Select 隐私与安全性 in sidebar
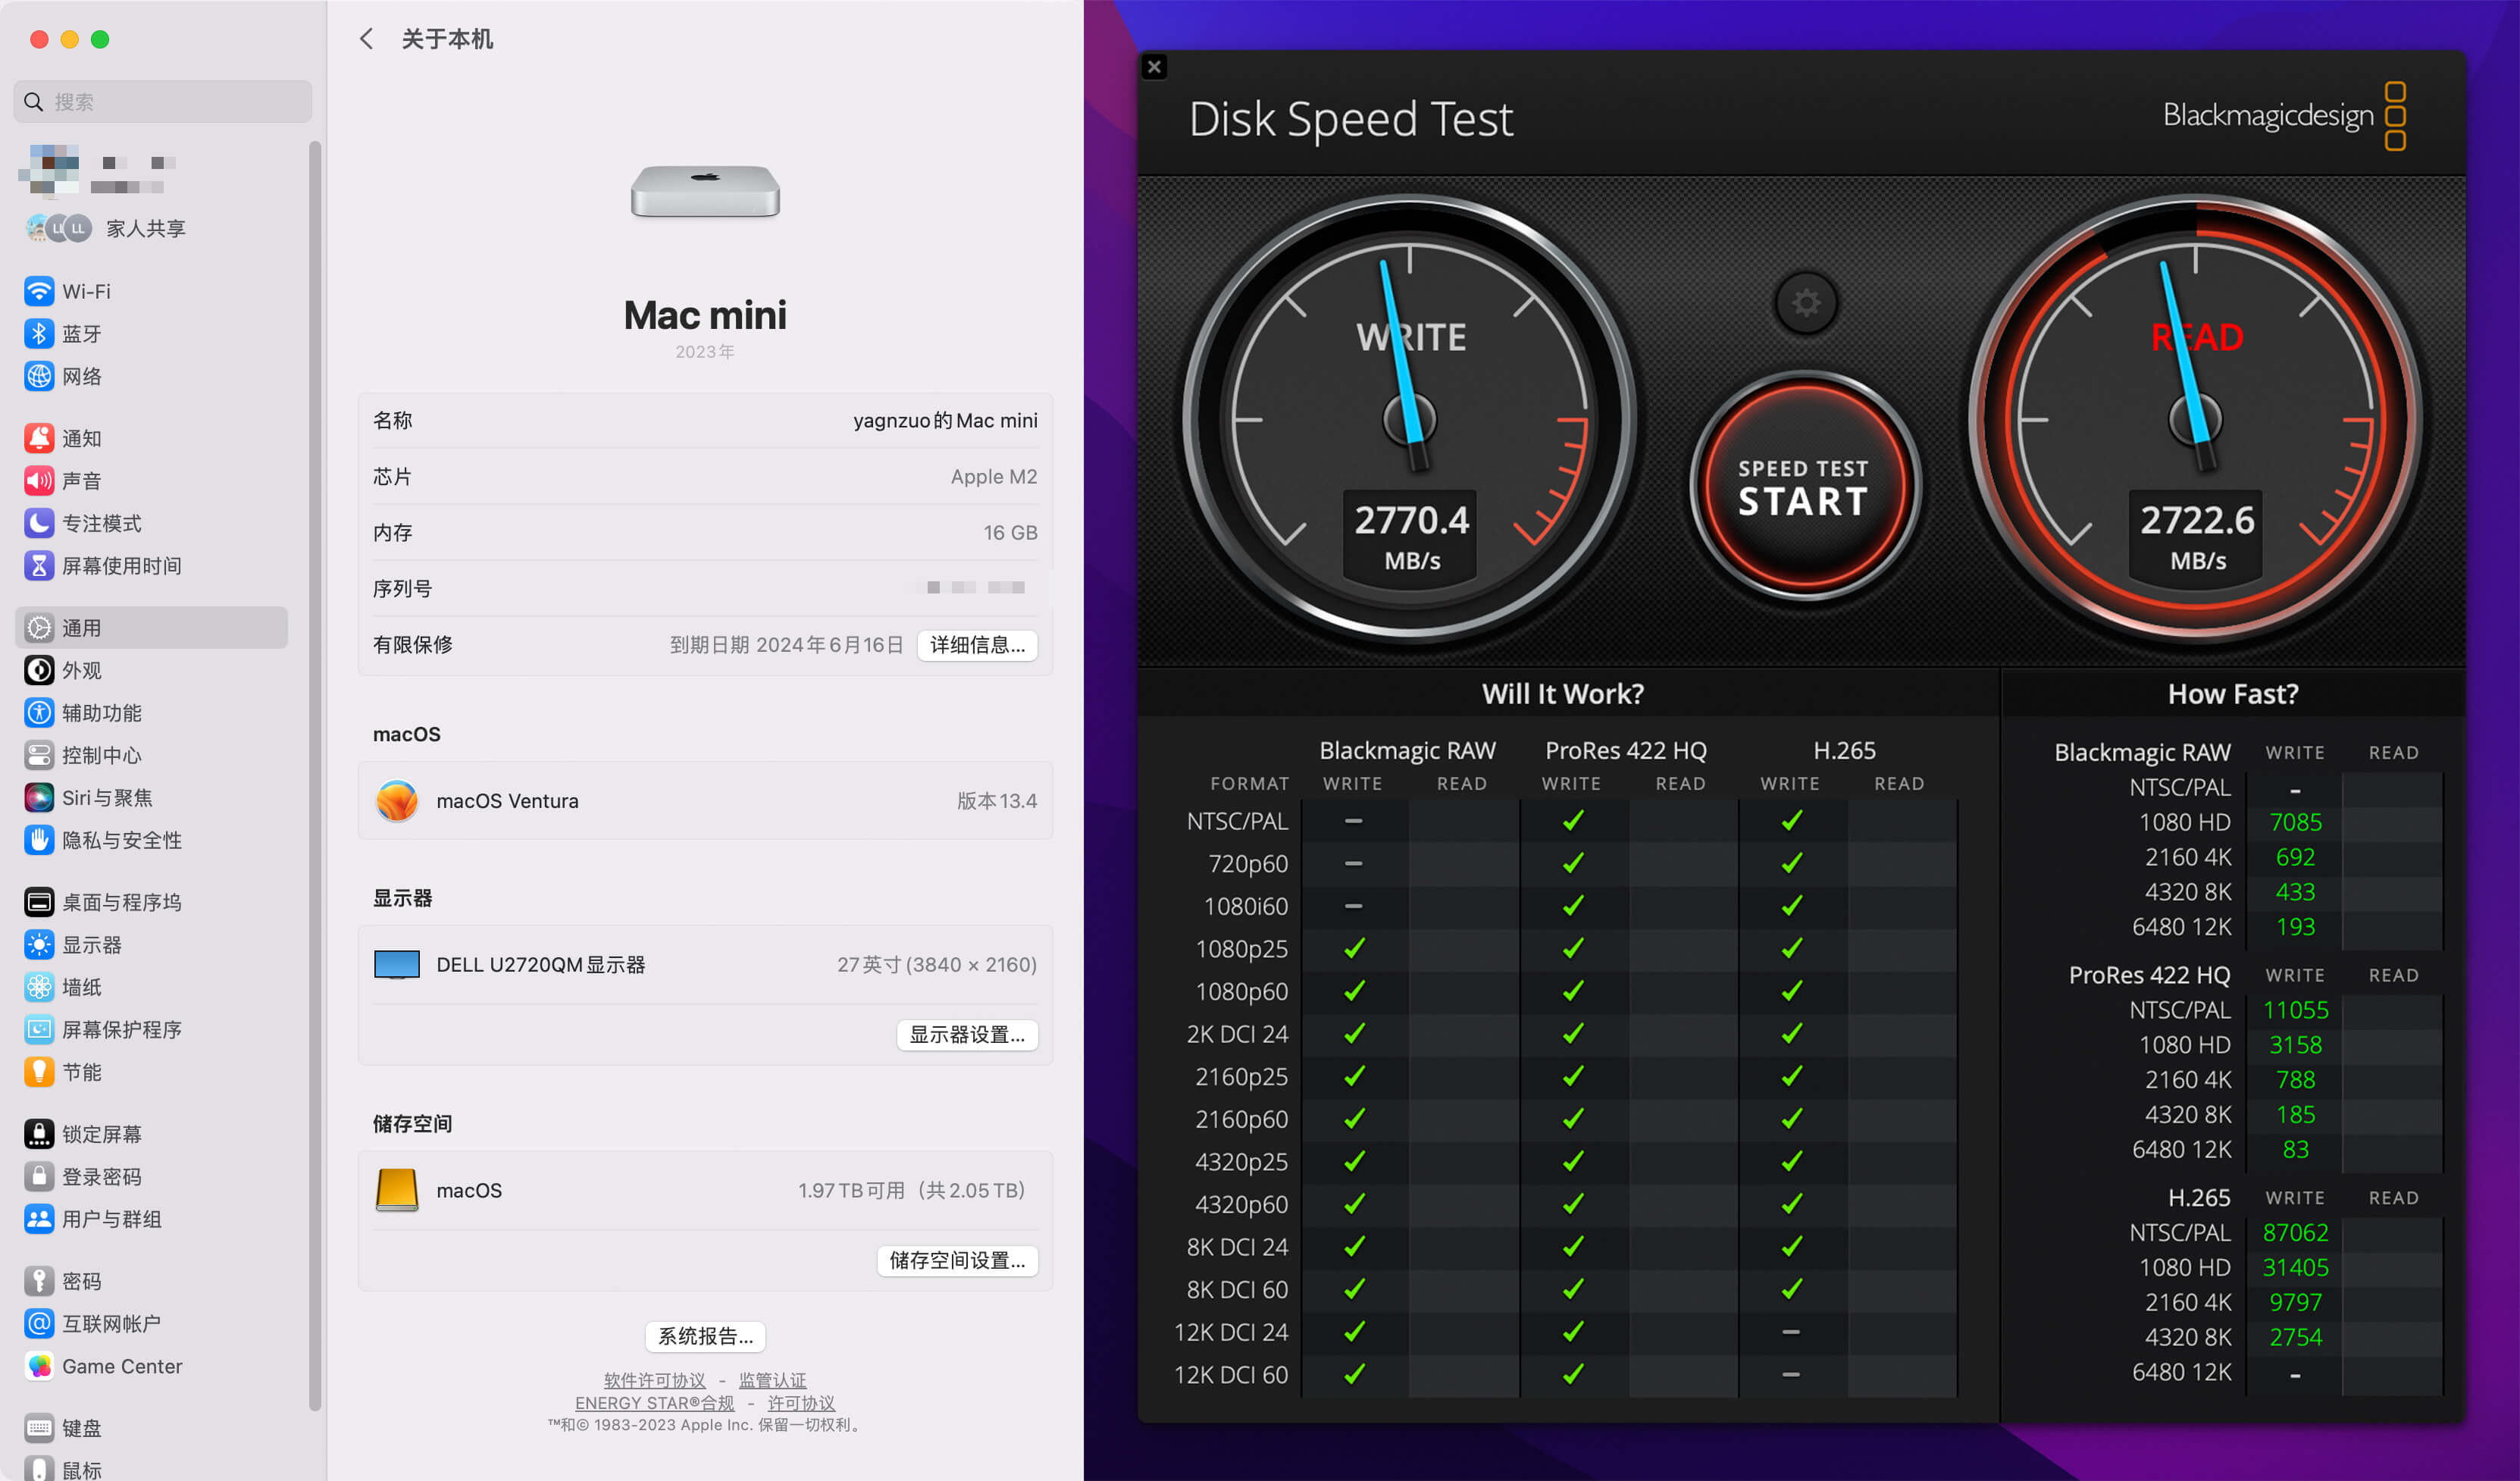This screenshot has height=1481, width=2520. tap(121, 840)
